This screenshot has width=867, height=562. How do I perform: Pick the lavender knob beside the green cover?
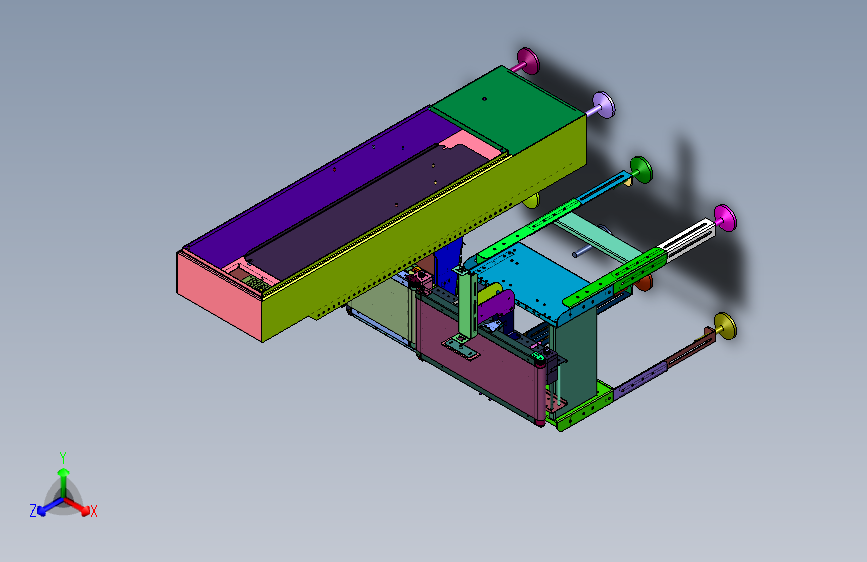[604, 105]
